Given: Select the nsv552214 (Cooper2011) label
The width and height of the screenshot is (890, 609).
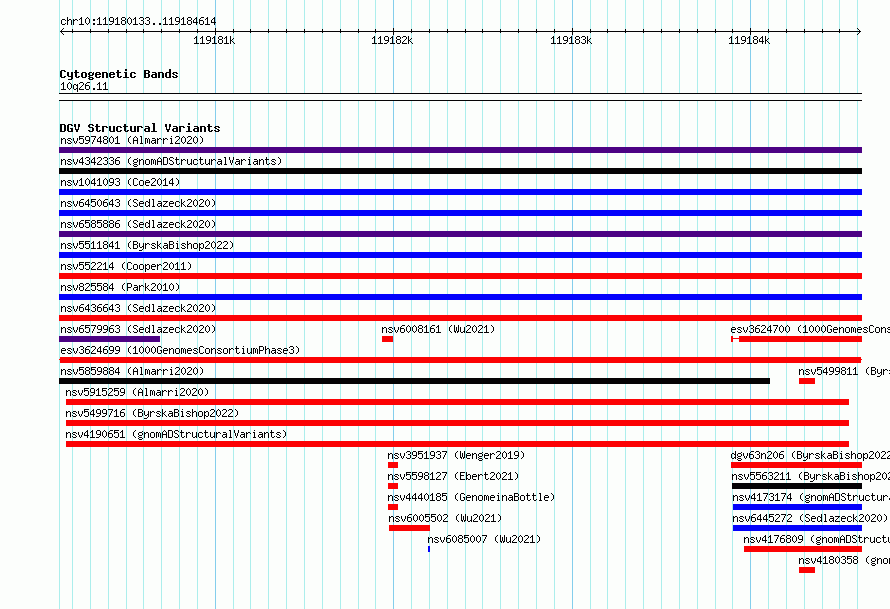Looking at the screenshot, I should click(x=126, y=266).
